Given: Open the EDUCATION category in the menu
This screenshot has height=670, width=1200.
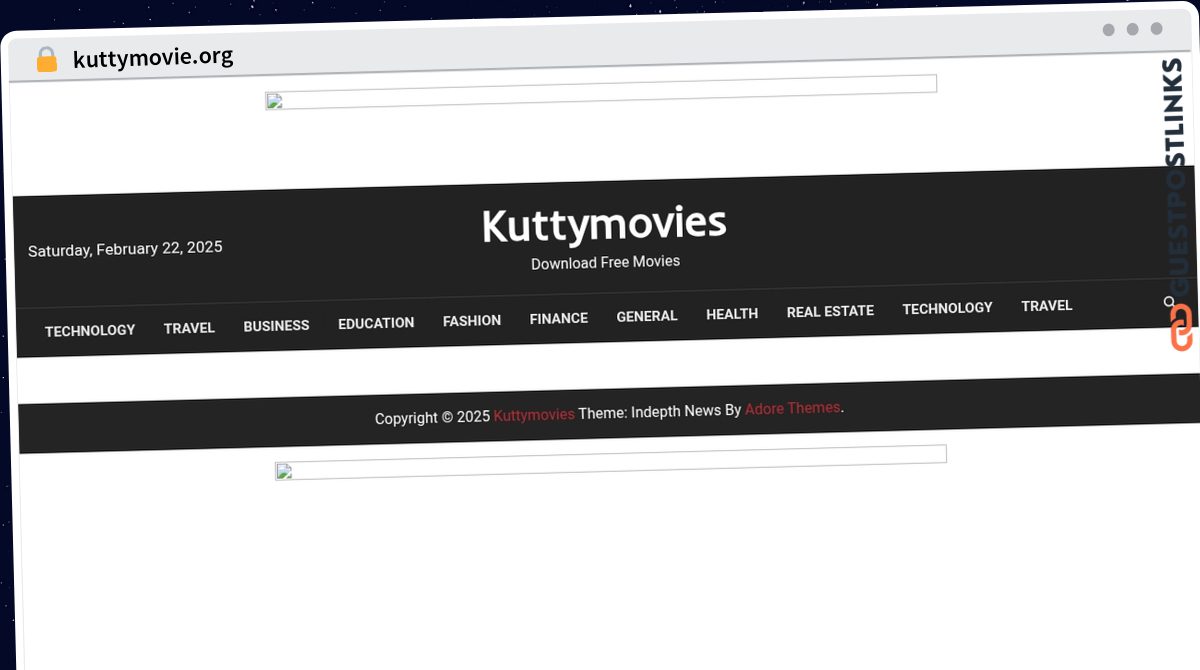Looking at the screenshot, I should click(376, 323).
